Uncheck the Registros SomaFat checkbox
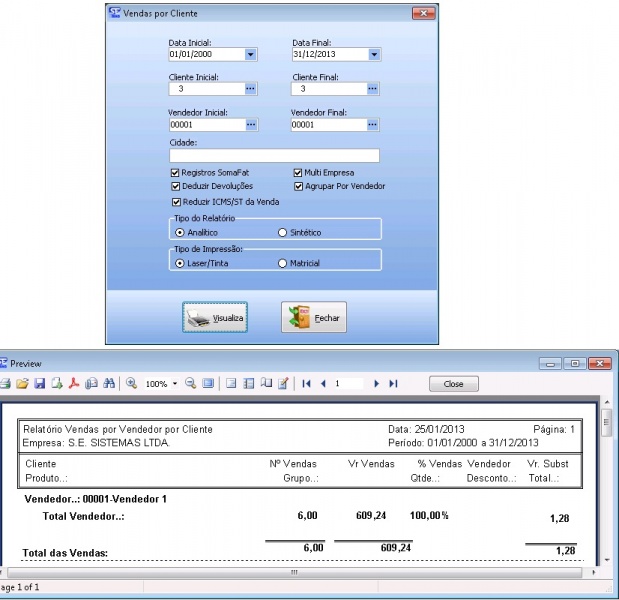This screenshot has width=619, height=600. (x=176, y=173)
